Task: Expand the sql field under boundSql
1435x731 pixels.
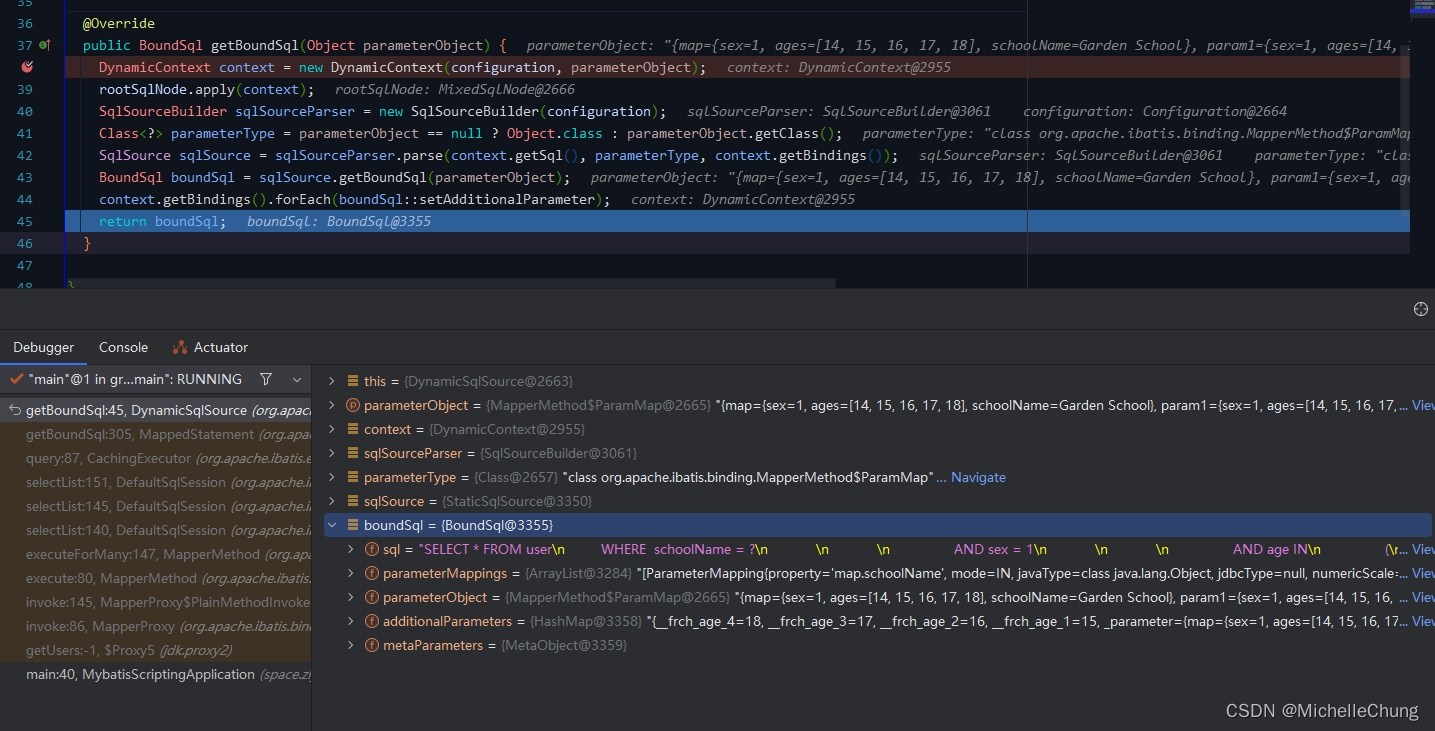Action: (x=350, y=549)
